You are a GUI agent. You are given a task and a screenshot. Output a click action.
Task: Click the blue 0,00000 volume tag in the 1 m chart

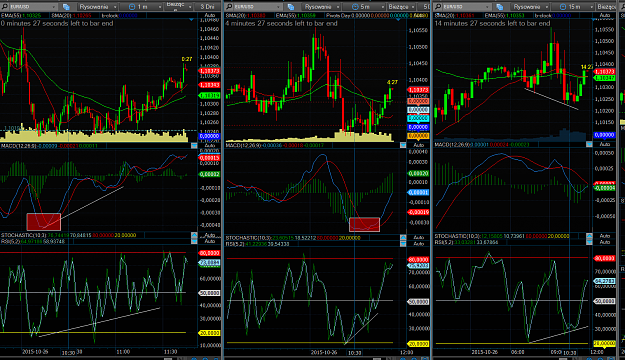pyautogui.click(x=209, y=136)
